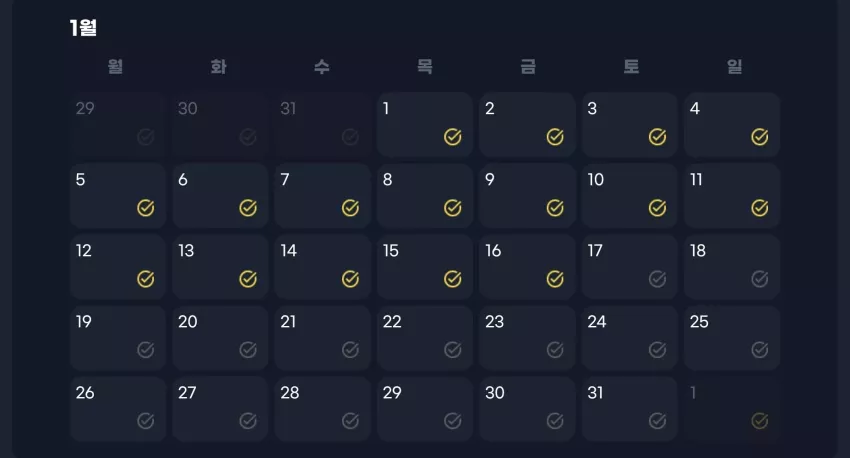Click the 일 weekday column header
This screenshot has width=850, height=458.
click(734, 67)
